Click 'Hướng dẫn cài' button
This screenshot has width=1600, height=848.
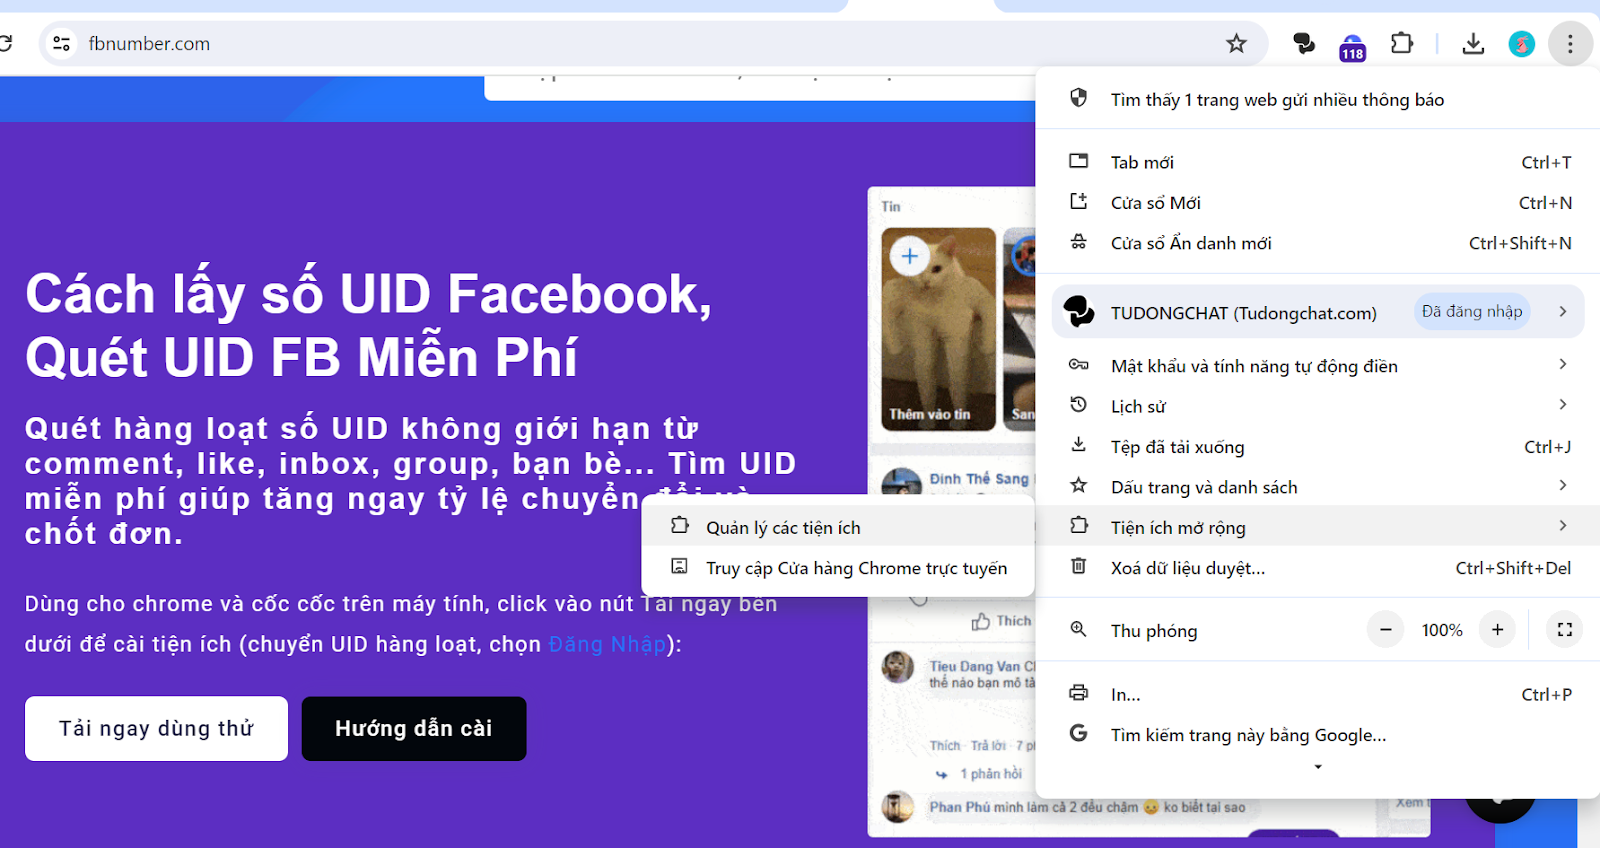tap(414, 728)
